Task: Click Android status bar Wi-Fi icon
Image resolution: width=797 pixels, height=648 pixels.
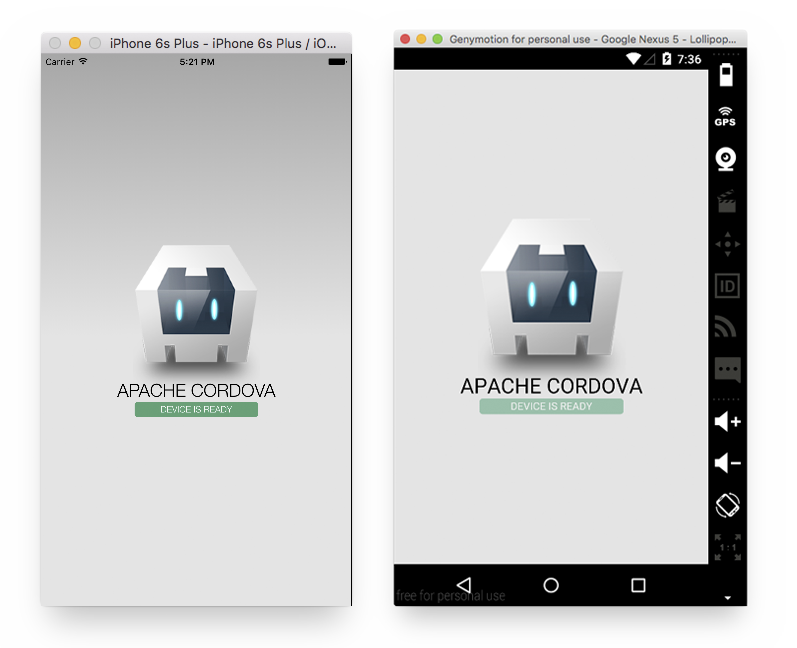Action: [633, 59]
